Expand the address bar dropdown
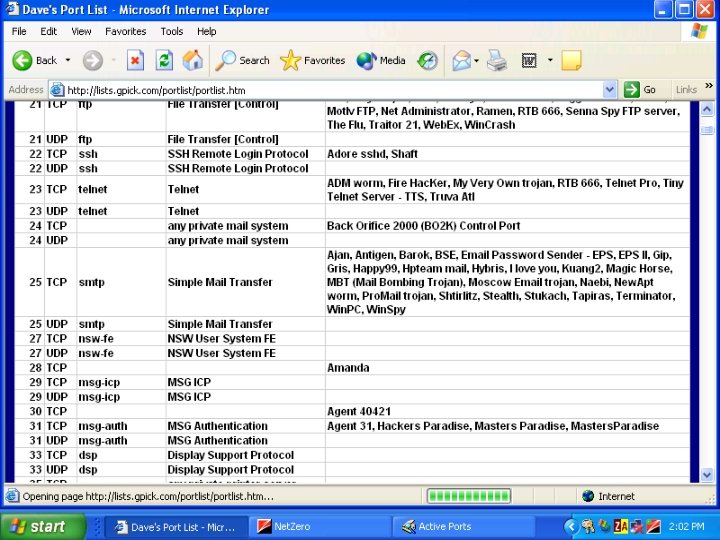Screen dimensions: 720x540 click(x=609, y=90)
